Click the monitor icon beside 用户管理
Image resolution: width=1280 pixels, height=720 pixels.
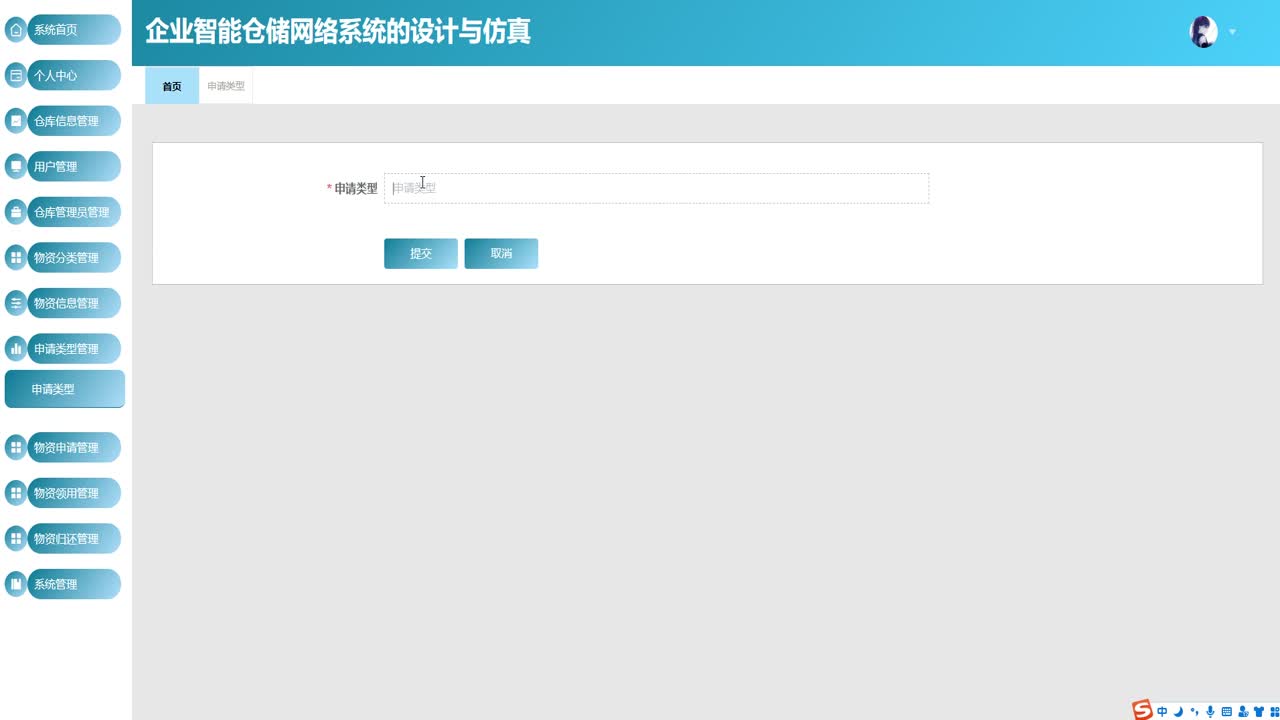coord(16,166)
